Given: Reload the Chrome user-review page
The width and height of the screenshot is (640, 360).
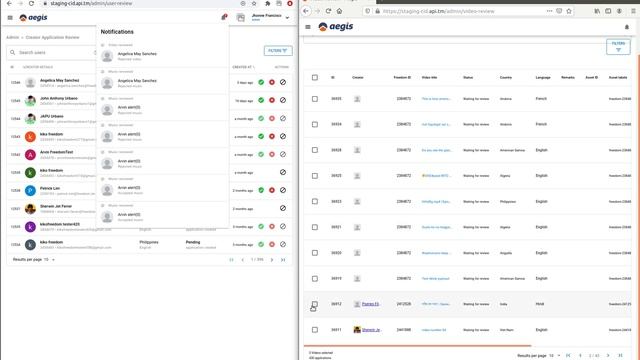Looking at the screenshot, I should pyautogui.click(x=31, y=3).
